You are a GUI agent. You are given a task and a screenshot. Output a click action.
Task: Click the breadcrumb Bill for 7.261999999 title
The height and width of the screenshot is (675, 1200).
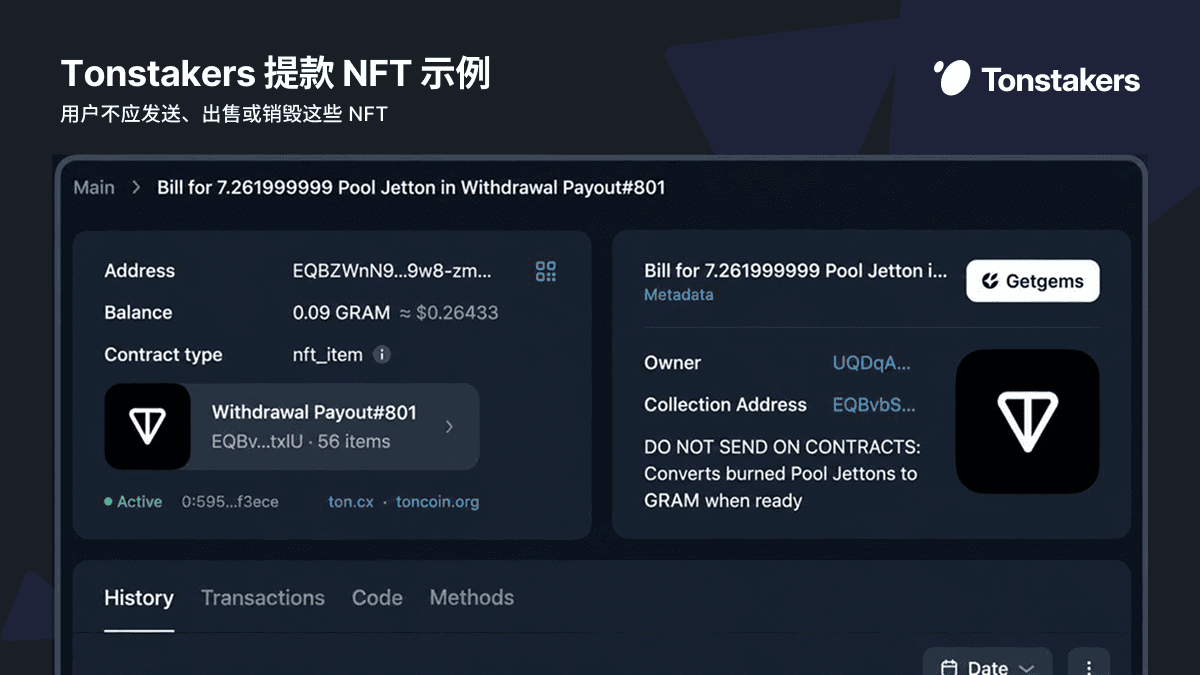(411, 187)
